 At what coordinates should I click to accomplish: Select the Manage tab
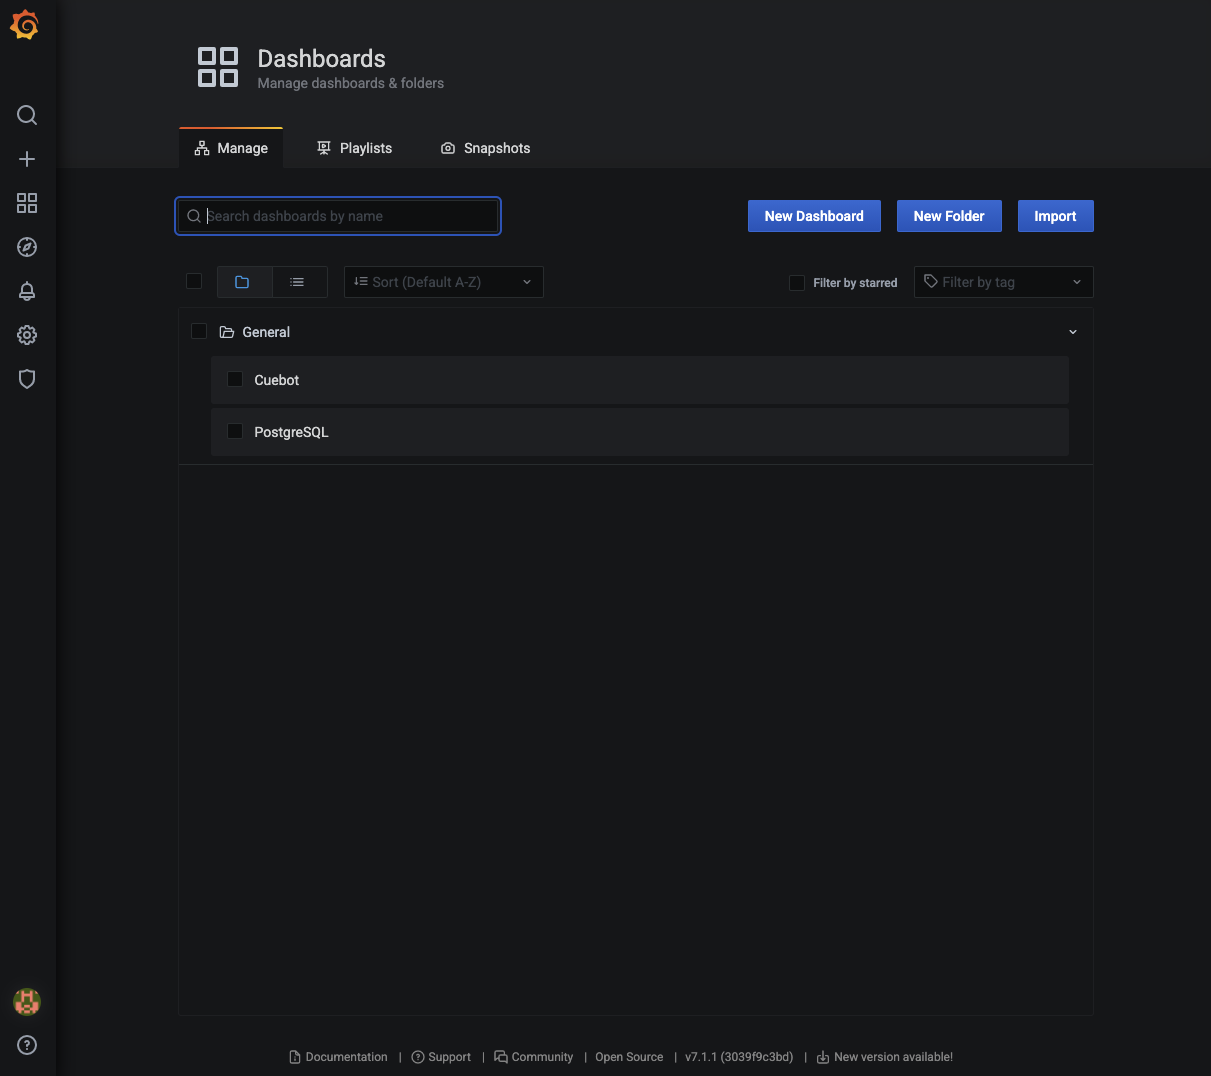coord(231,148)
